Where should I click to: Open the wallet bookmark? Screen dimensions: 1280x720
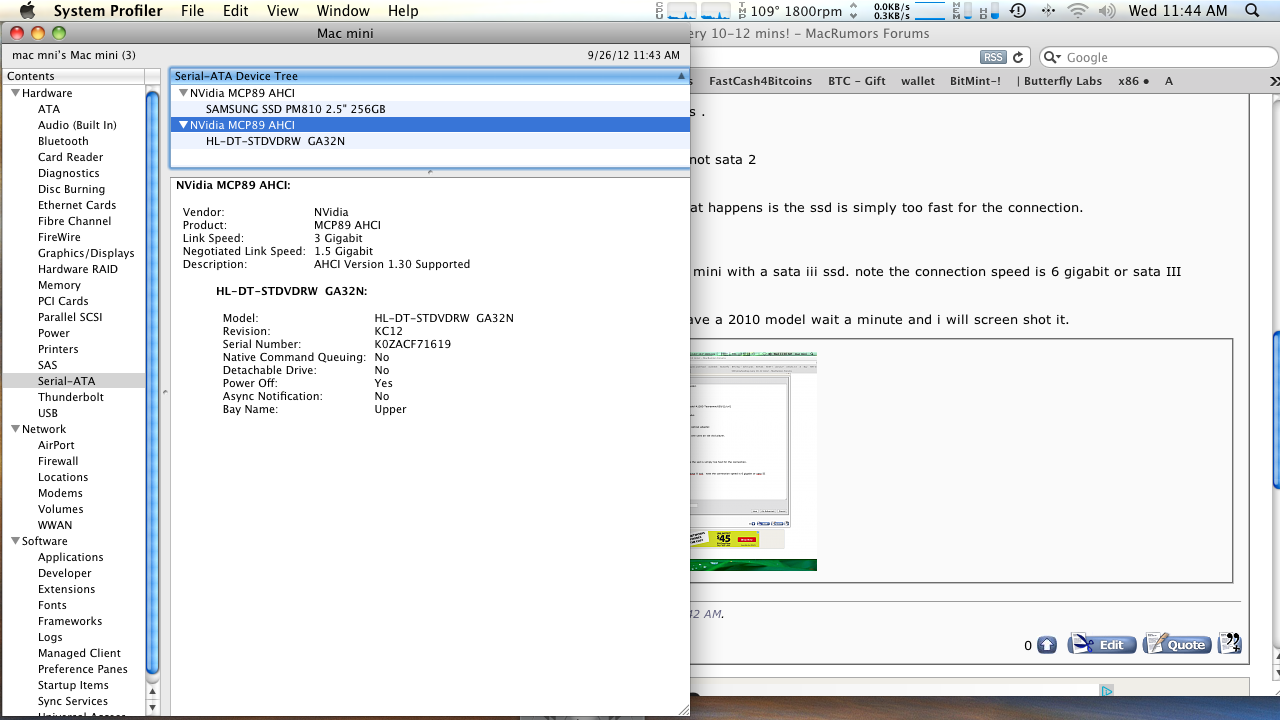(917, 81)
